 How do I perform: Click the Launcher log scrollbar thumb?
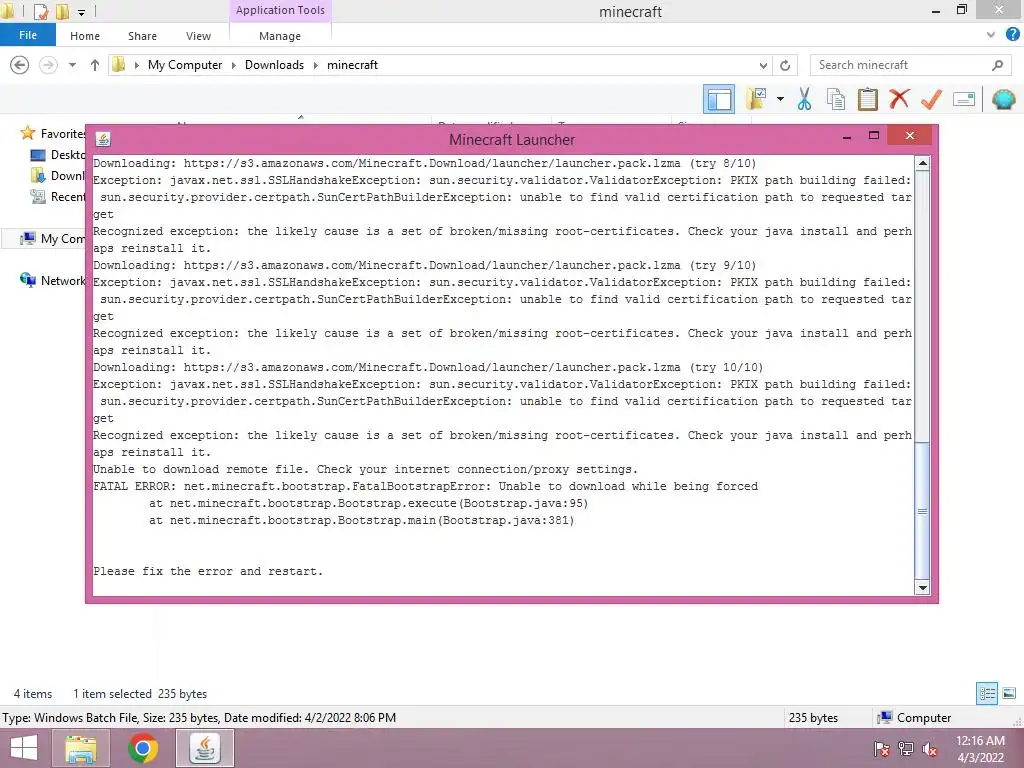[x=922, y=510]
